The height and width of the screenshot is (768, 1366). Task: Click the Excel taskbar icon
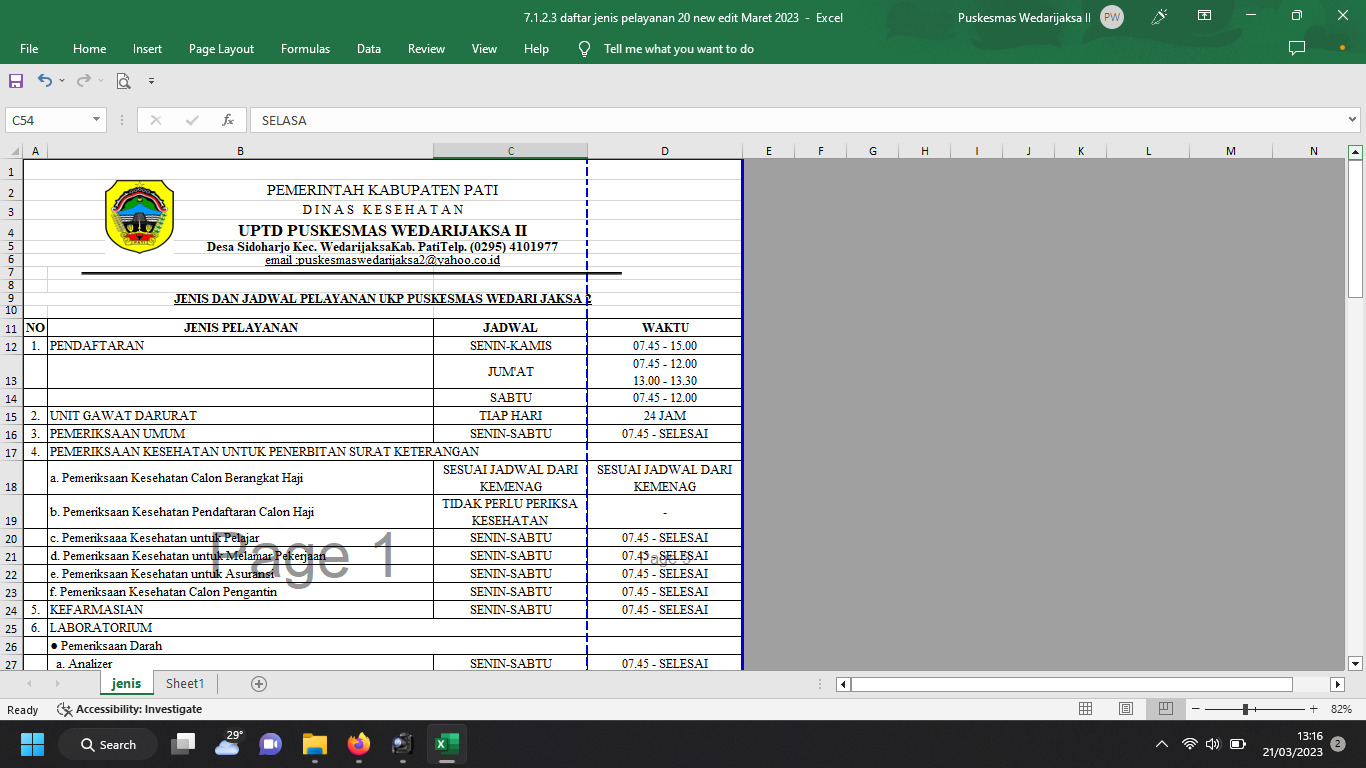(446, 744)
